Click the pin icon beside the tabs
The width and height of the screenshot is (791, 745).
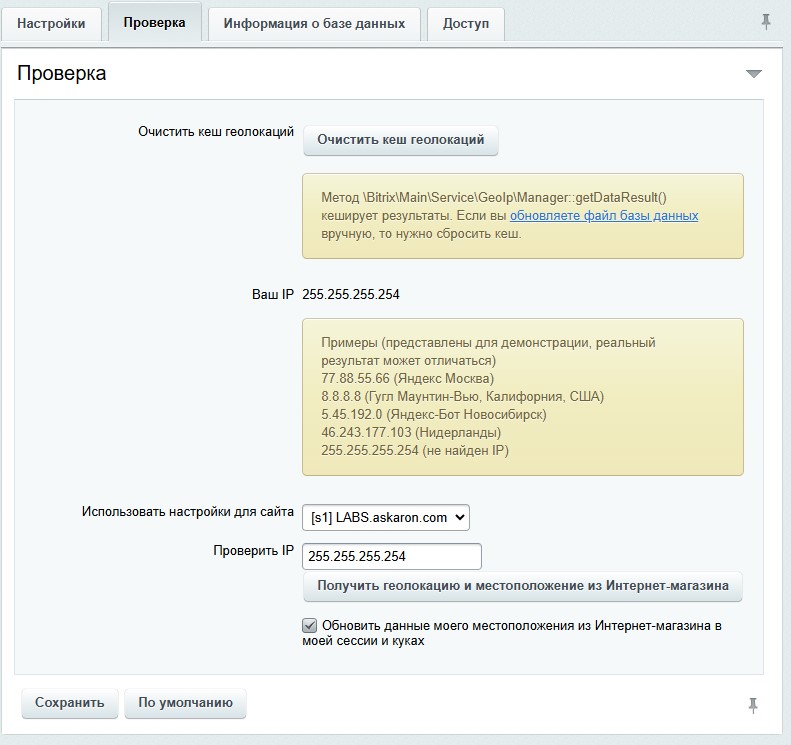coord(766,22)
